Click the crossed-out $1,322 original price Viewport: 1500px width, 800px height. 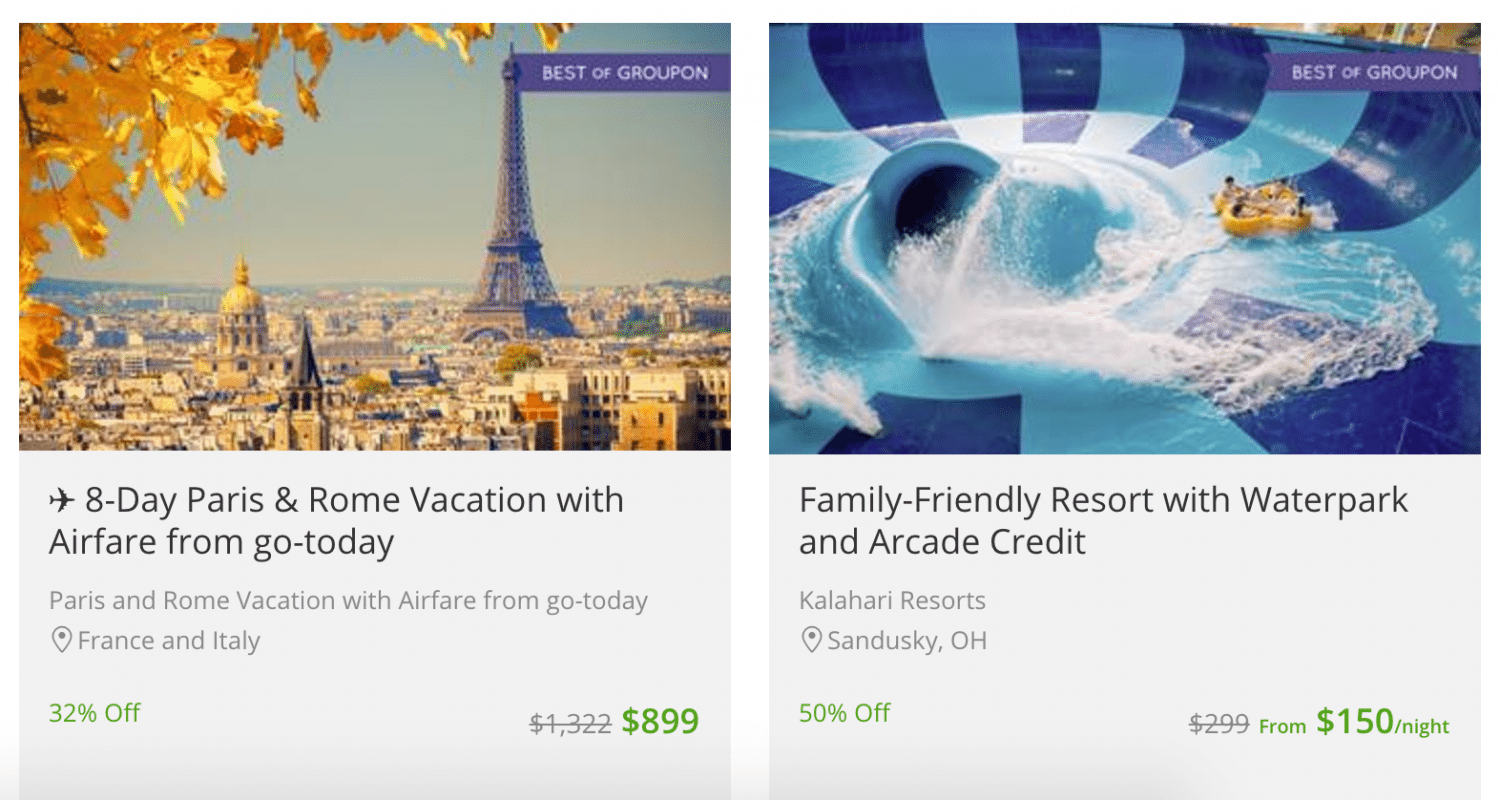click(x=570, y=723)
